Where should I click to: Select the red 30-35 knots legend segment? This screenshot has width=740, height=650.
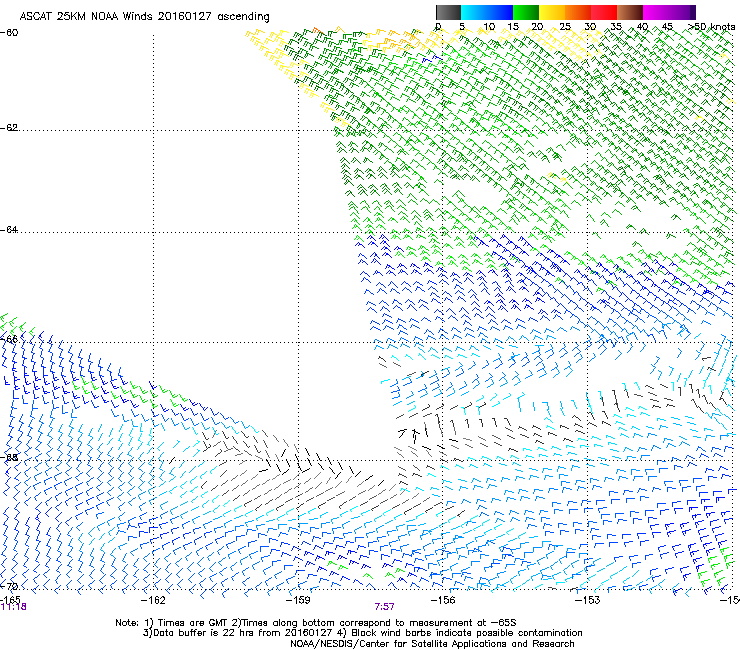click(604, 12)
